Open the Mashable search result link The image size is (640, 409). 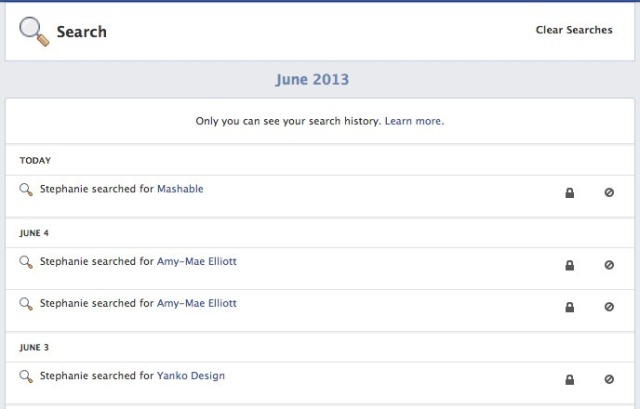pyautogui.click(x=180, y=189)
